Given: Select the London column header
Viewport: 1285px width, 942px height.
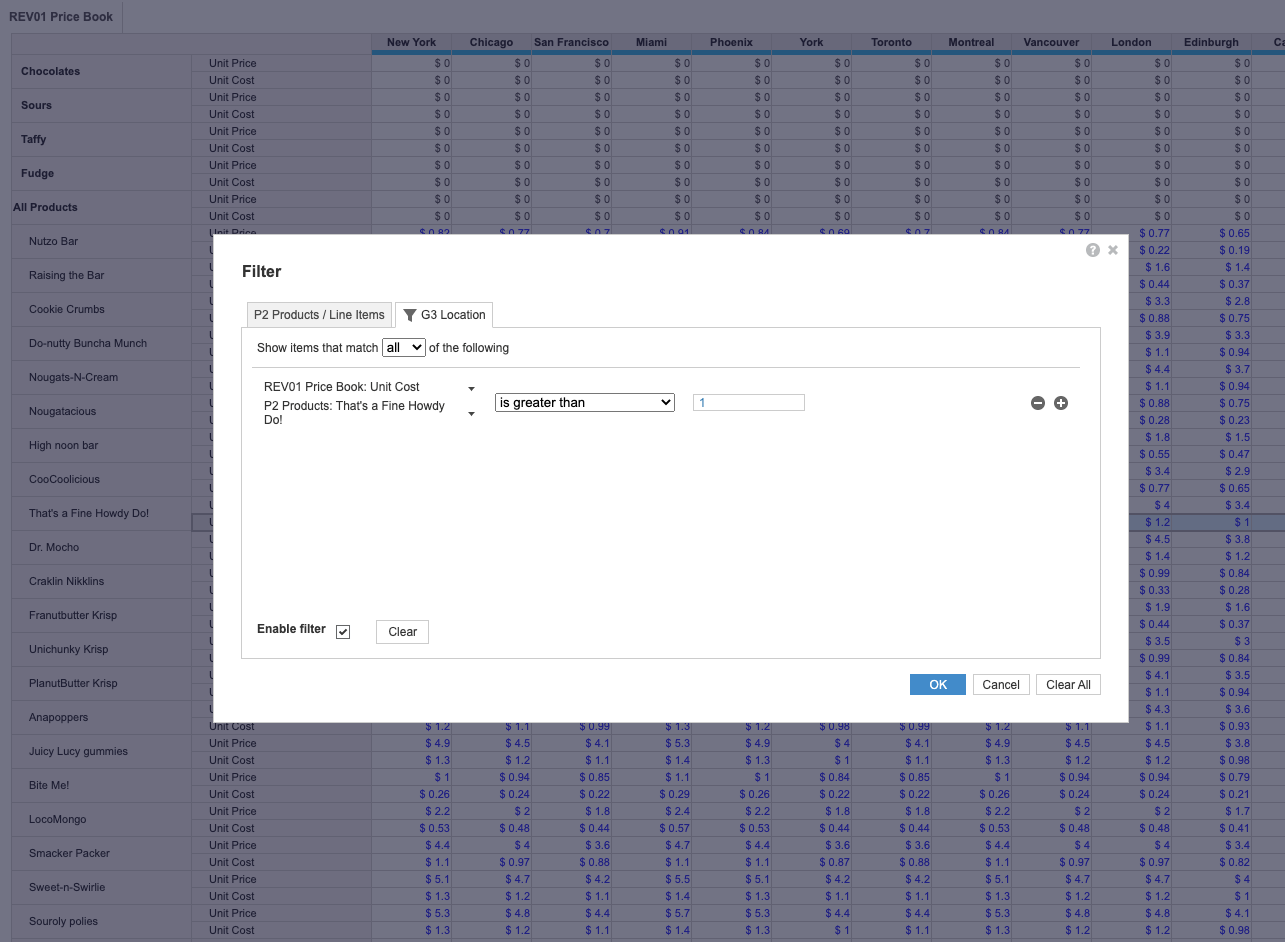Looking at the screenshot, I should coord(1131,42).
